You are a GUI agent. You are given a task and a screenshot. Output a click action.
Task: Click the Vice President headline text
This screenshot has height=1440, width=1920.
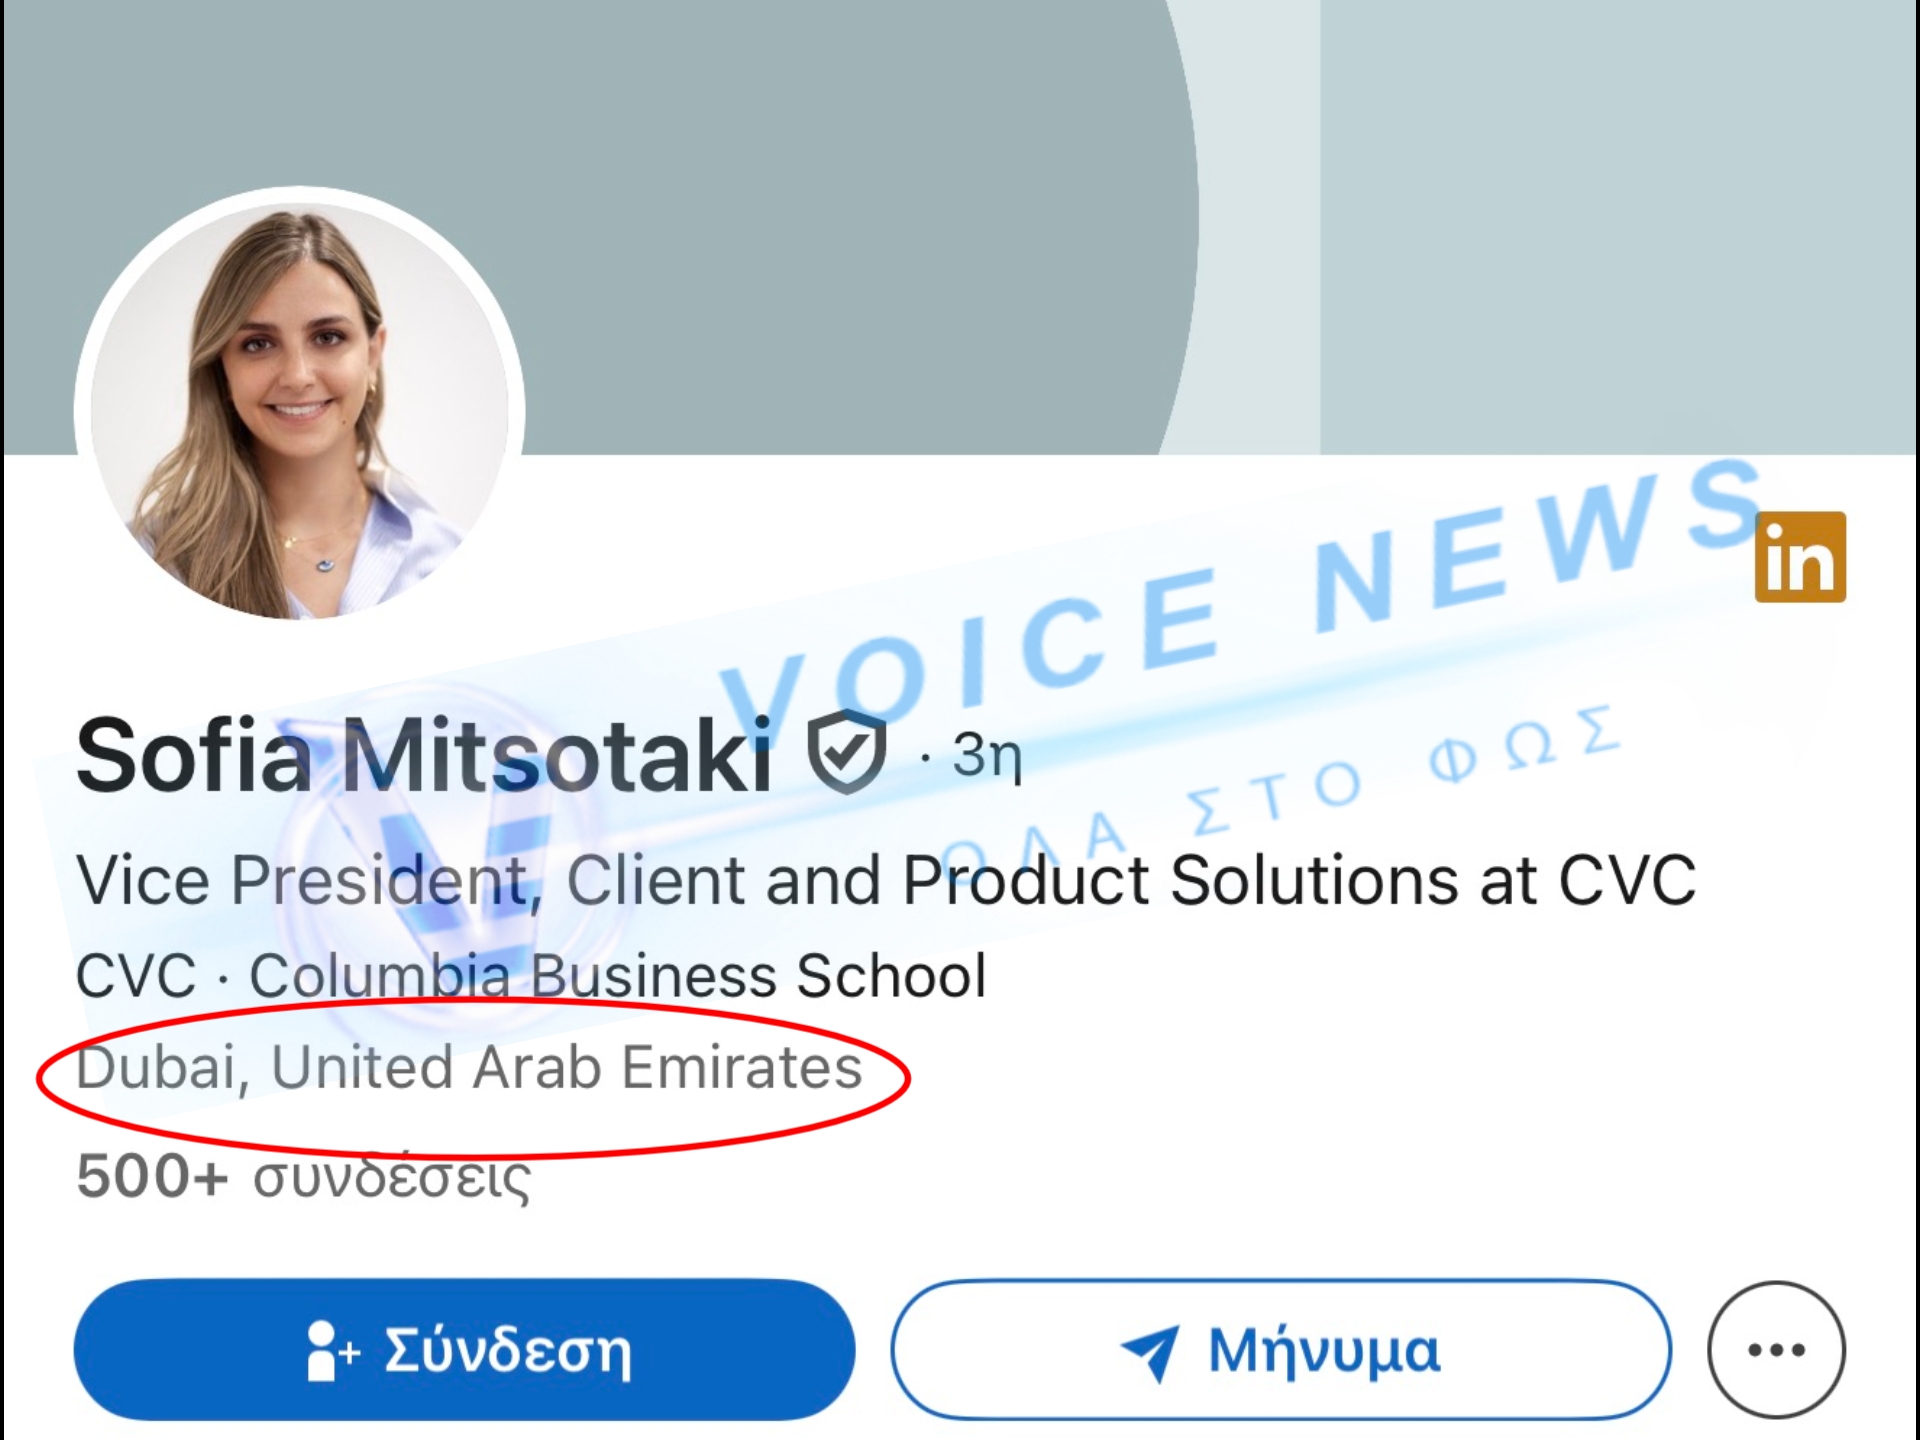(885, 880)
